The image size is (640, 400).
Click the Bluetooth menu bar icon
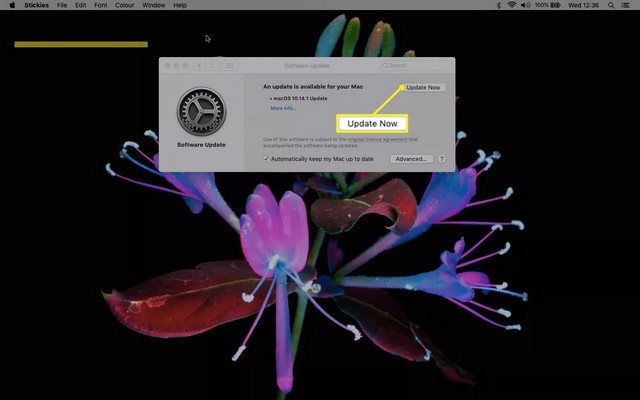499,5
